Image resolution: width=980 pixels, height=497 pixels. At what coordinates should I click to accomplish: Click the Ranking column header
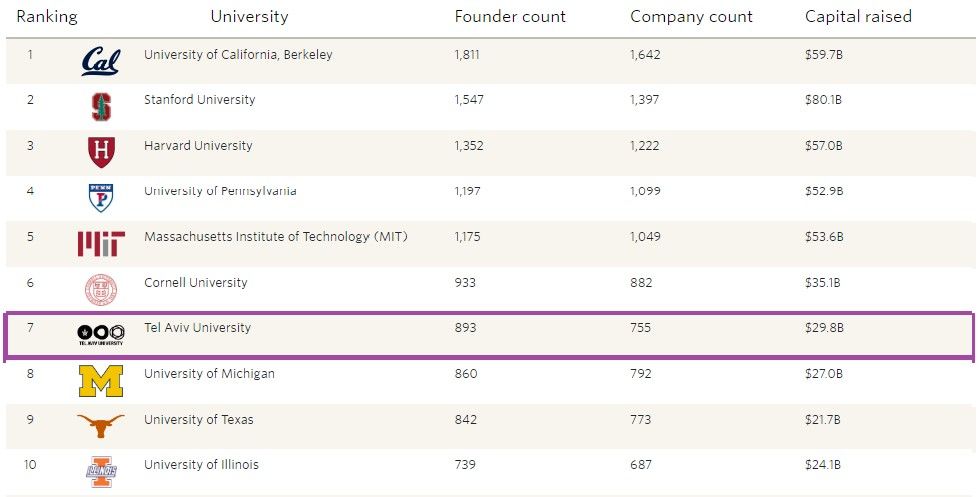click(x=46, y=17)
